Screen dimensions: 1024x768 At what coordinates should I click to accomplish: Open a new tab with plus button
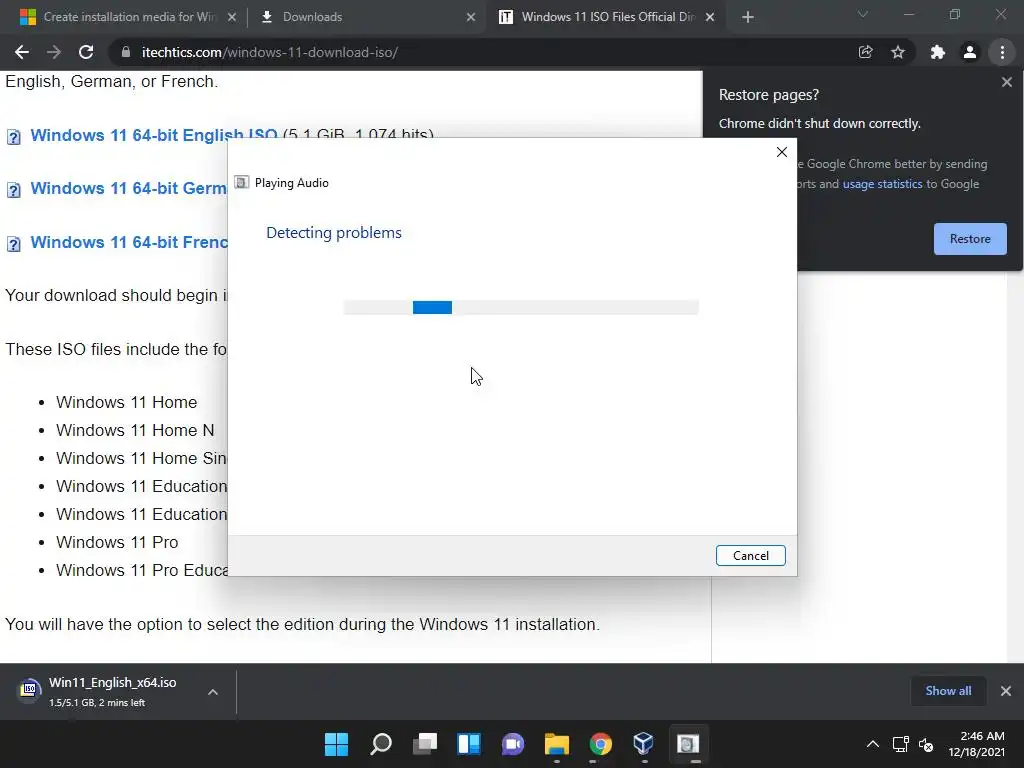748,17
